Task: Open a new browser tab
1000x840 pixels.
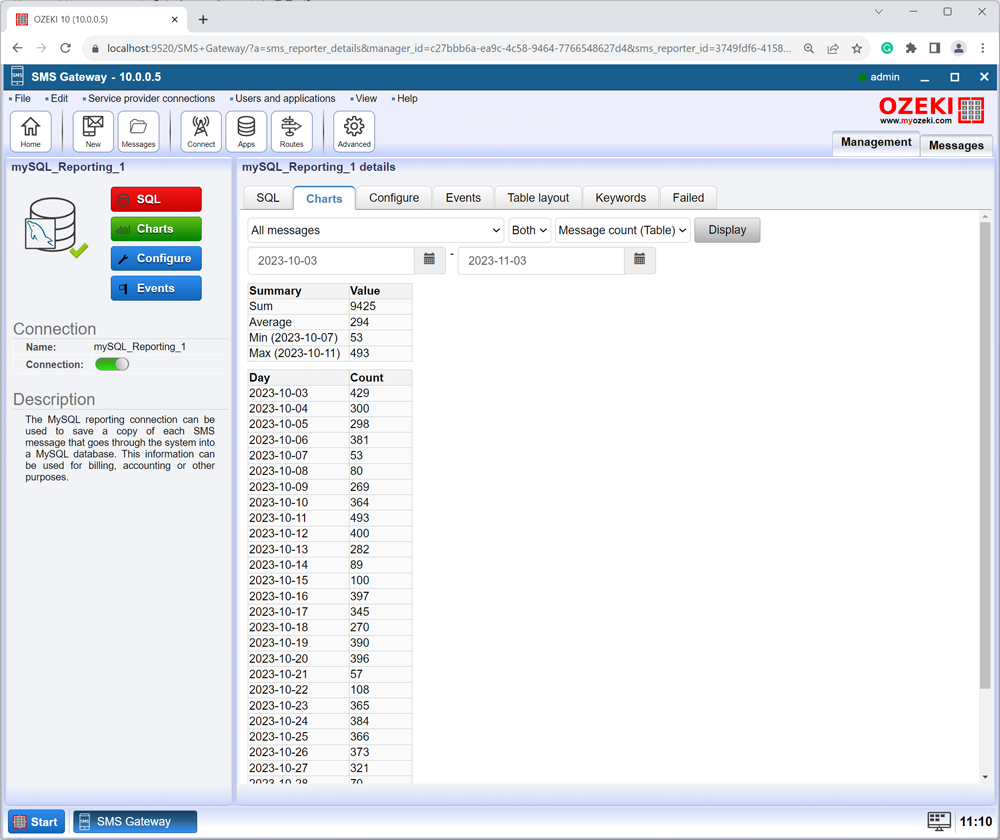Action: coord(203,20)
